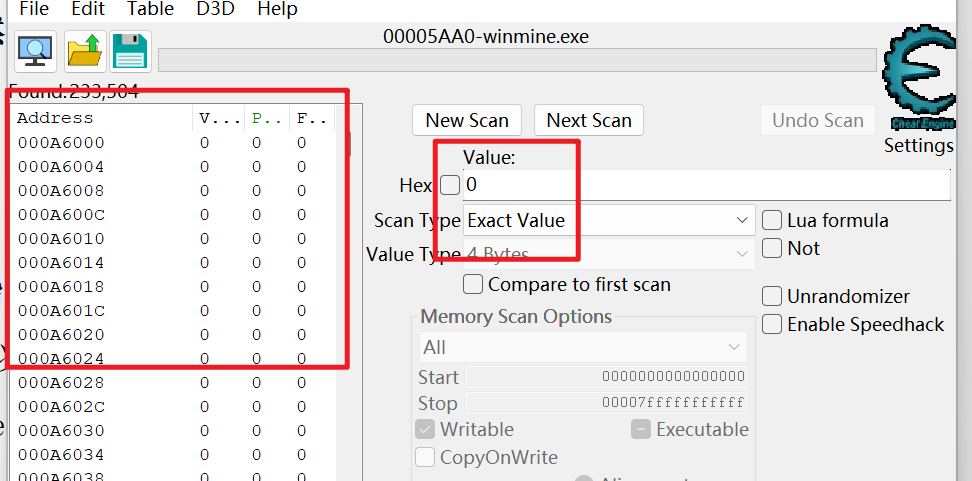The height and width of the screenshot is (481, 972).
Task: Start a New Scan
Action: coord(467,120)
